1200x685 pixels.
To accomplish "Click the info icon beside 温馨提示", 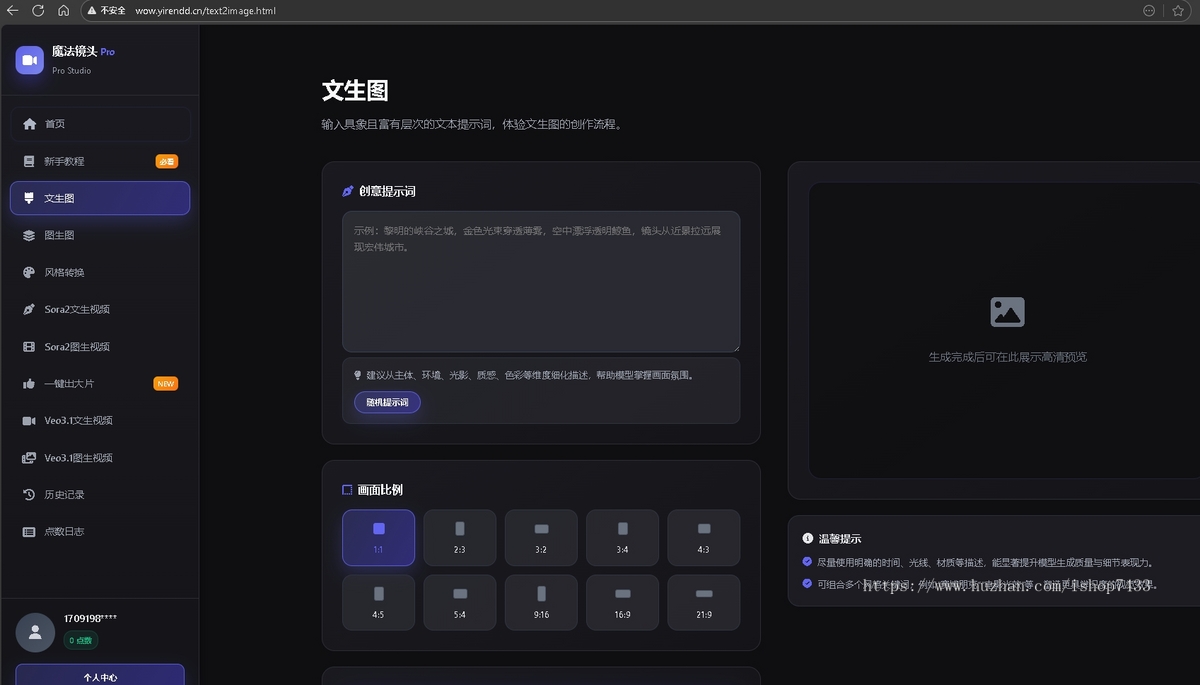I will click(808, 538).
